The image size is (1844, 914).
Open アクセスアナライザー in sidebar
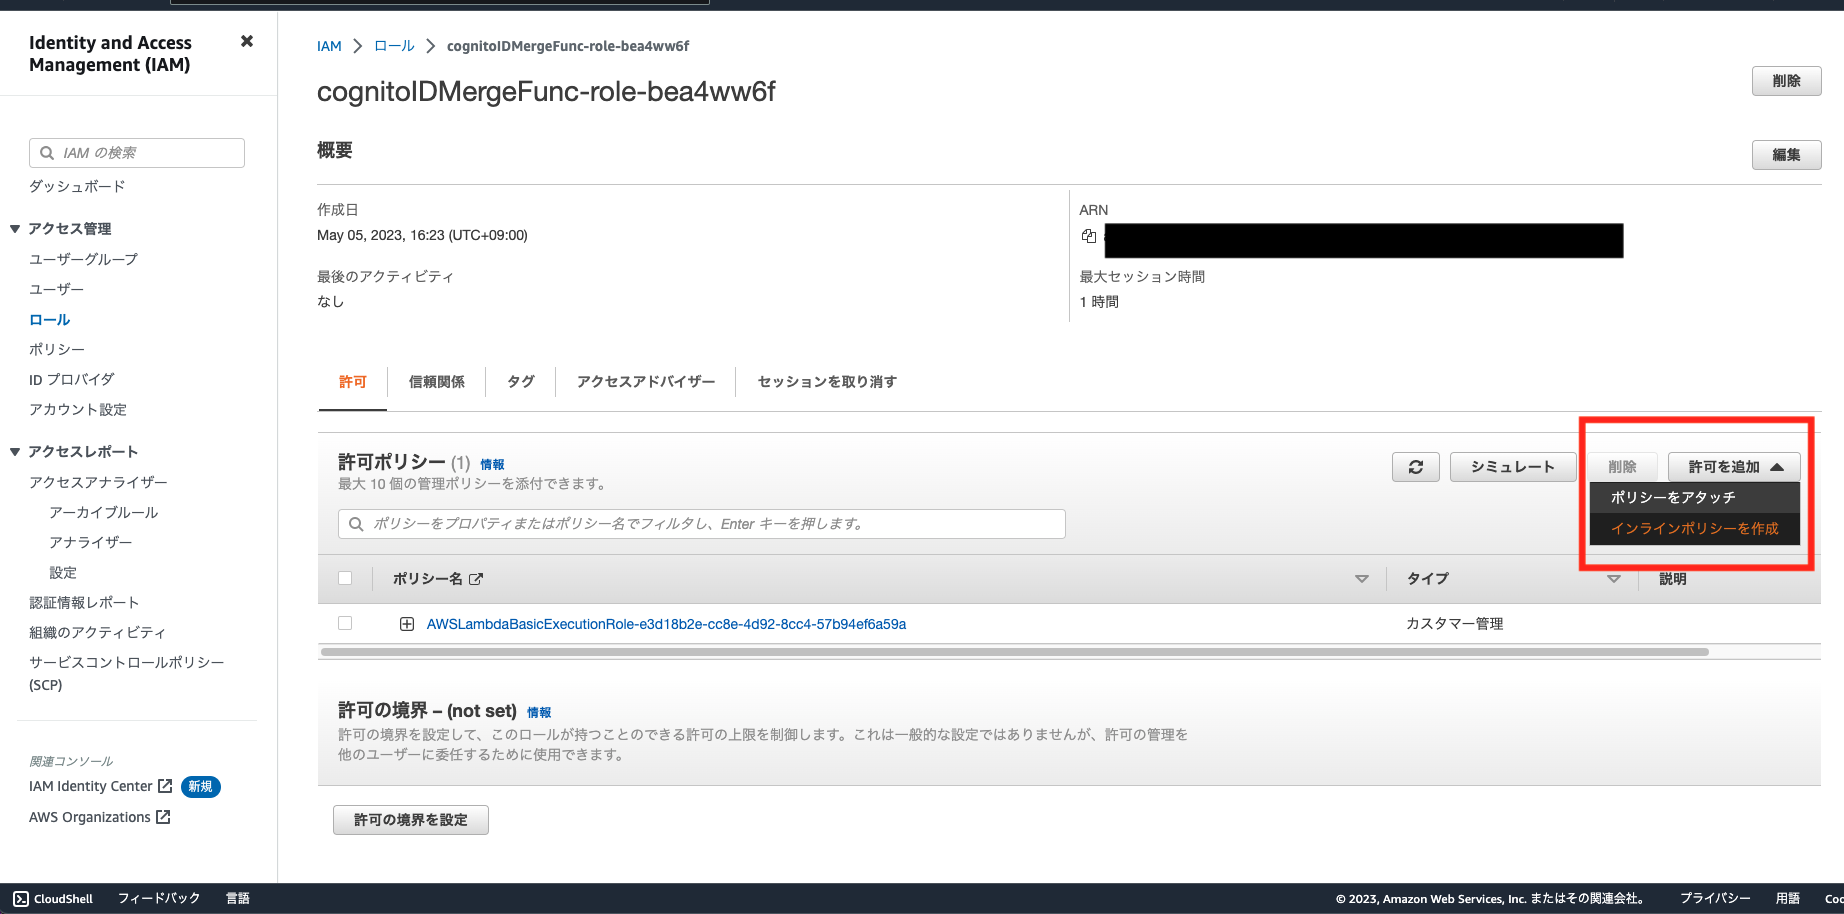98,482
